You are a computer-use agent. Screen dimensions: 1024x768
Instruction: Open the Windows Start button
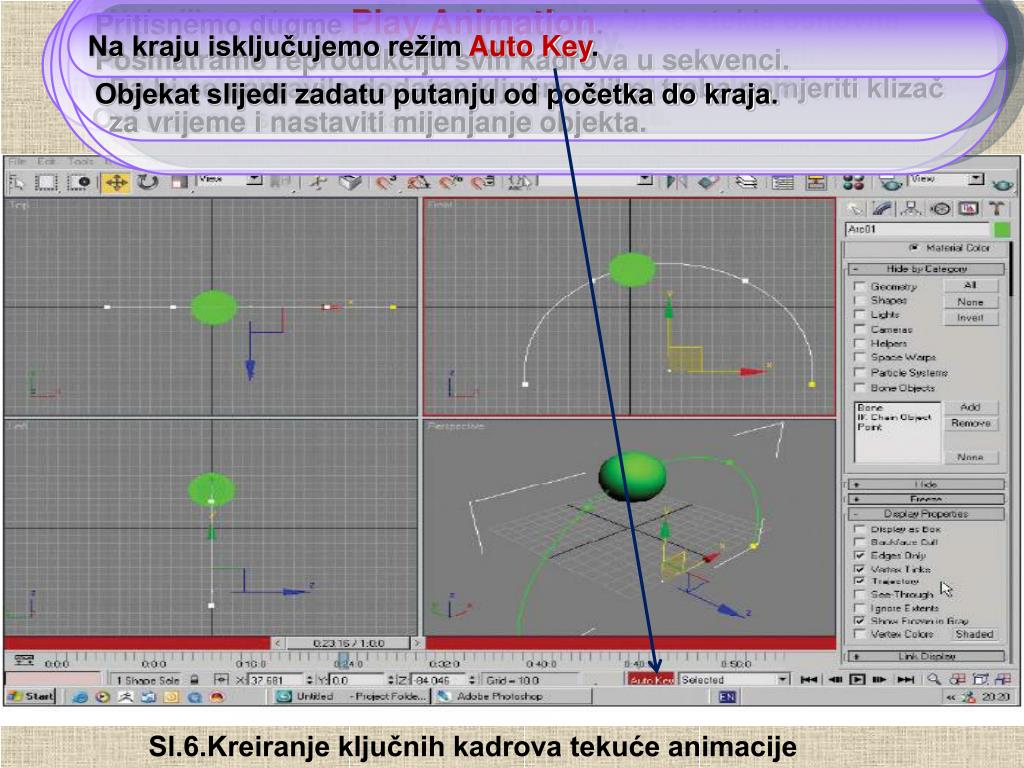point(31,696)
